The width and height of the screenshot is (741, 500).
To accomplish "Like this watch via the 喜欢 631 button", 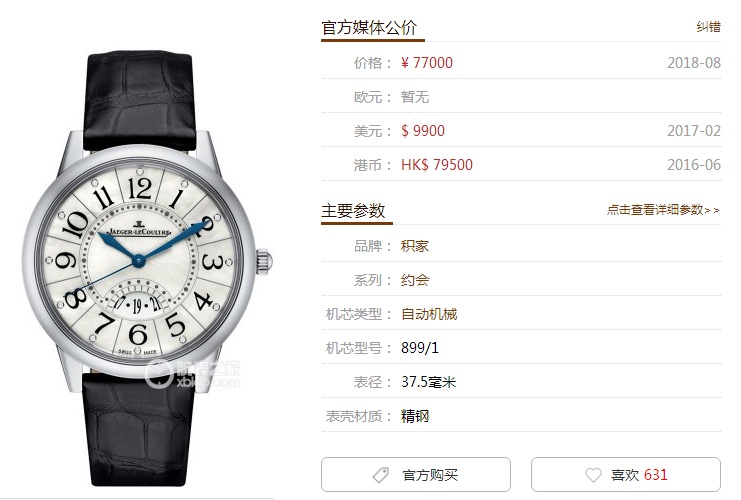I will click(626, 474).
